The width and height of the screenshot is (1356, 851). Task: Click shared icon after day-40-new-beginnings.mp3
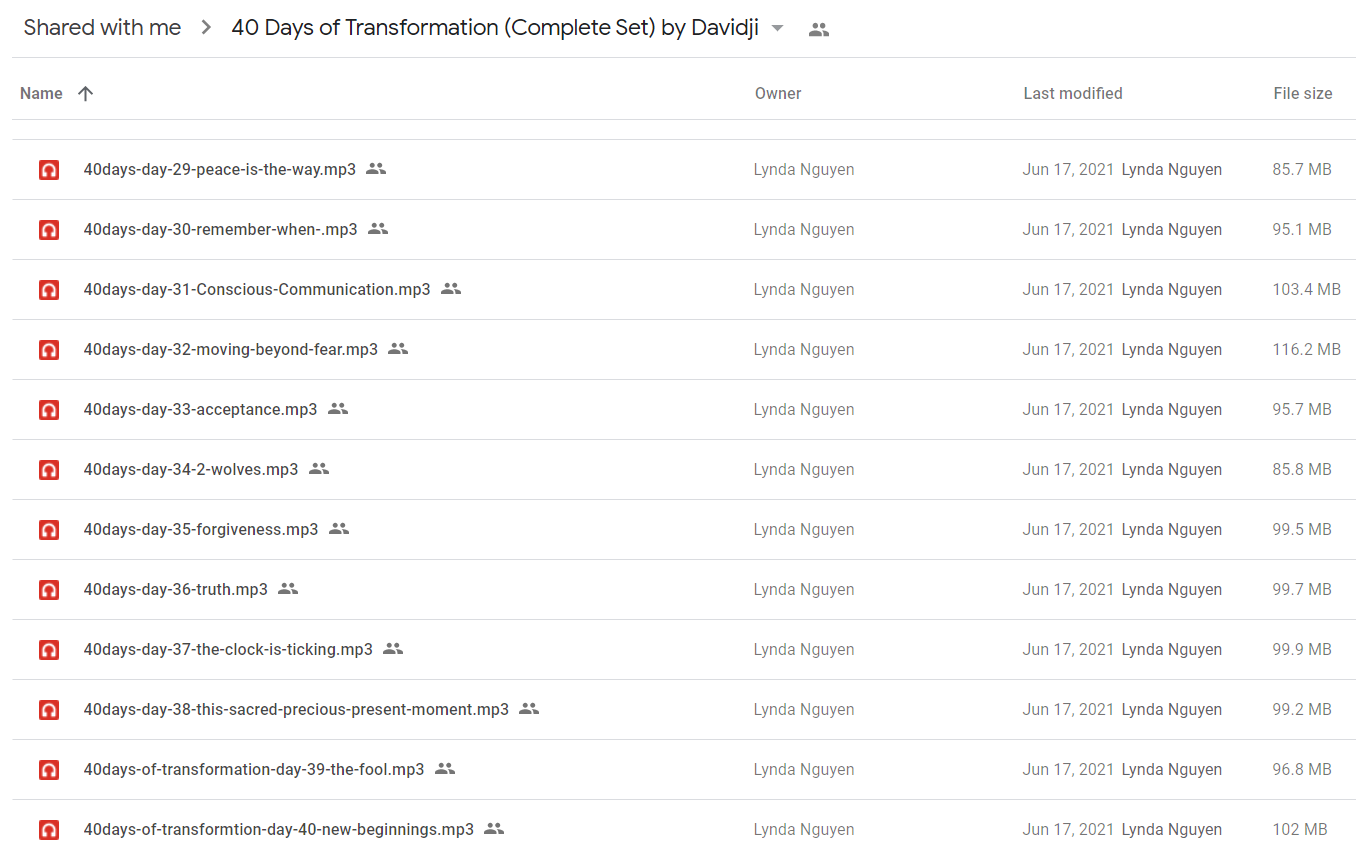tap(494, 829)
